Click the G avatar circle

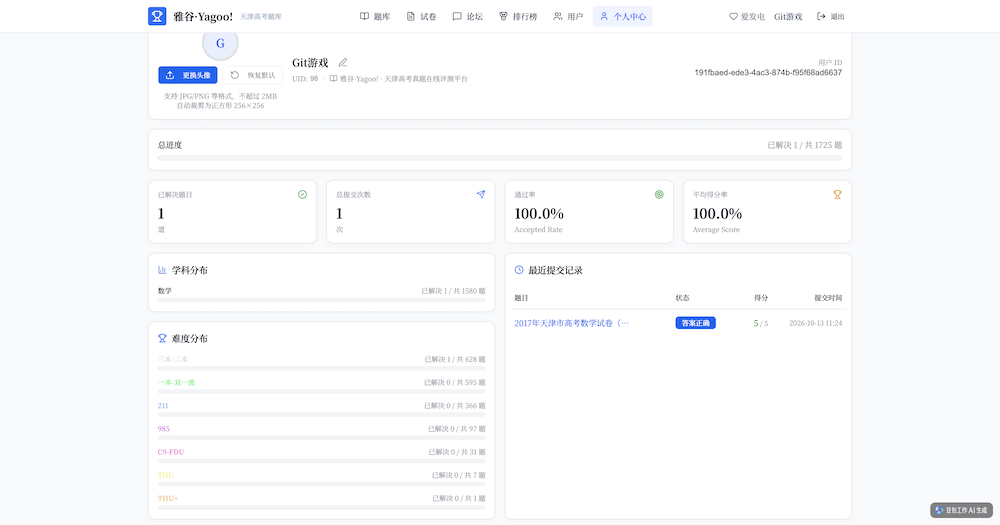click(220, 43)
